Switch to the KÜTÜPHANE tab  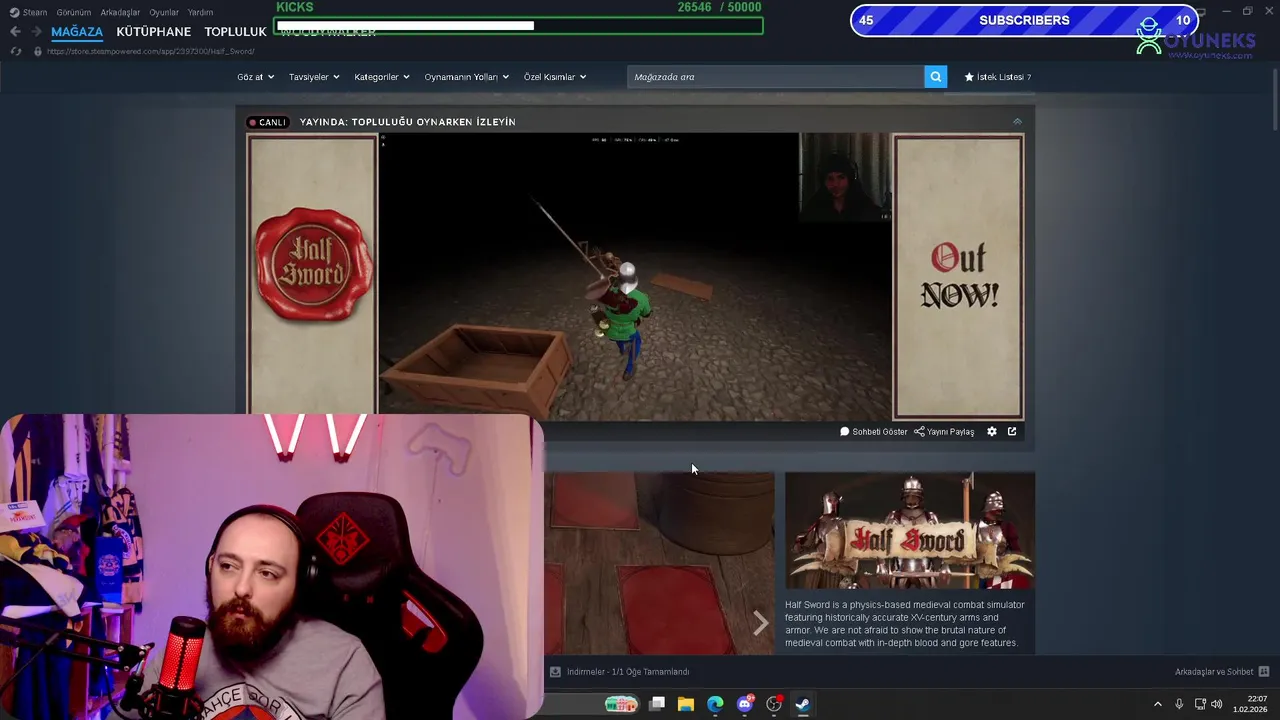coord(153,32)
